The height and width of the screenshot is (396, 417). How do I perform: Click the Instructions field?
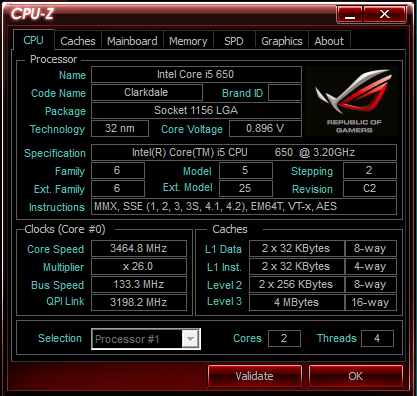244,206
